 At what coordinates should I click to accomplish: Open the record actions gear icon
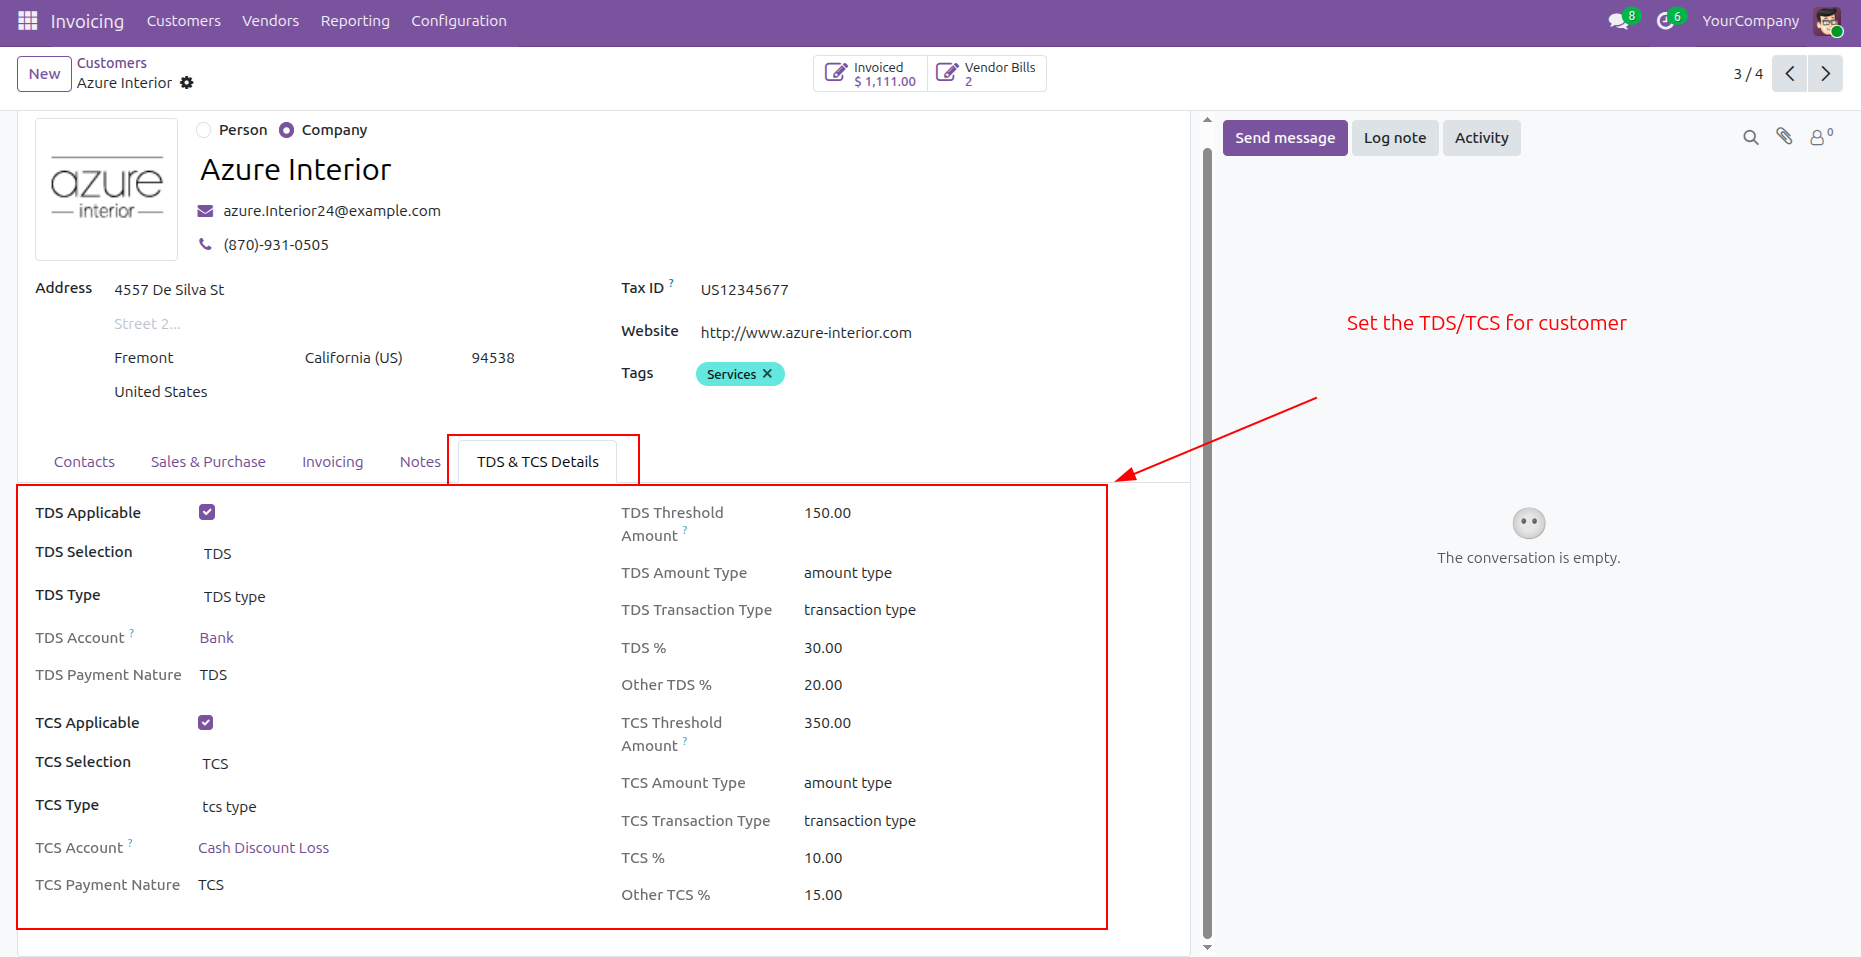point(187,83)
